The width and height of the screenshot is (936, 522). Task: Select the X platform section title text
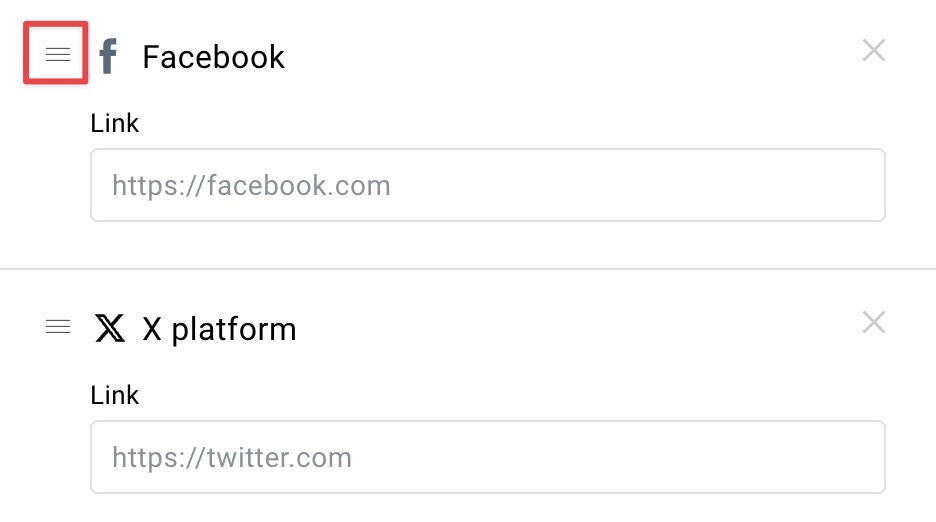219,329
